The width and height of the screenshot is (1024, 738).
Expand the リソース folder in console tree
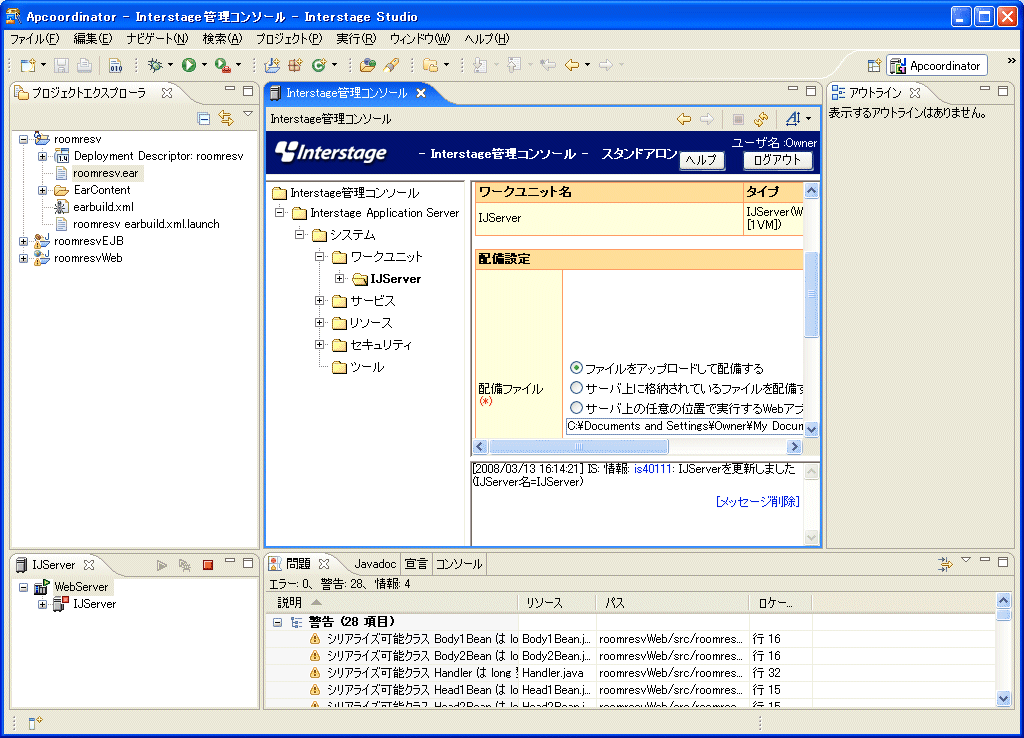pos(319,323)
